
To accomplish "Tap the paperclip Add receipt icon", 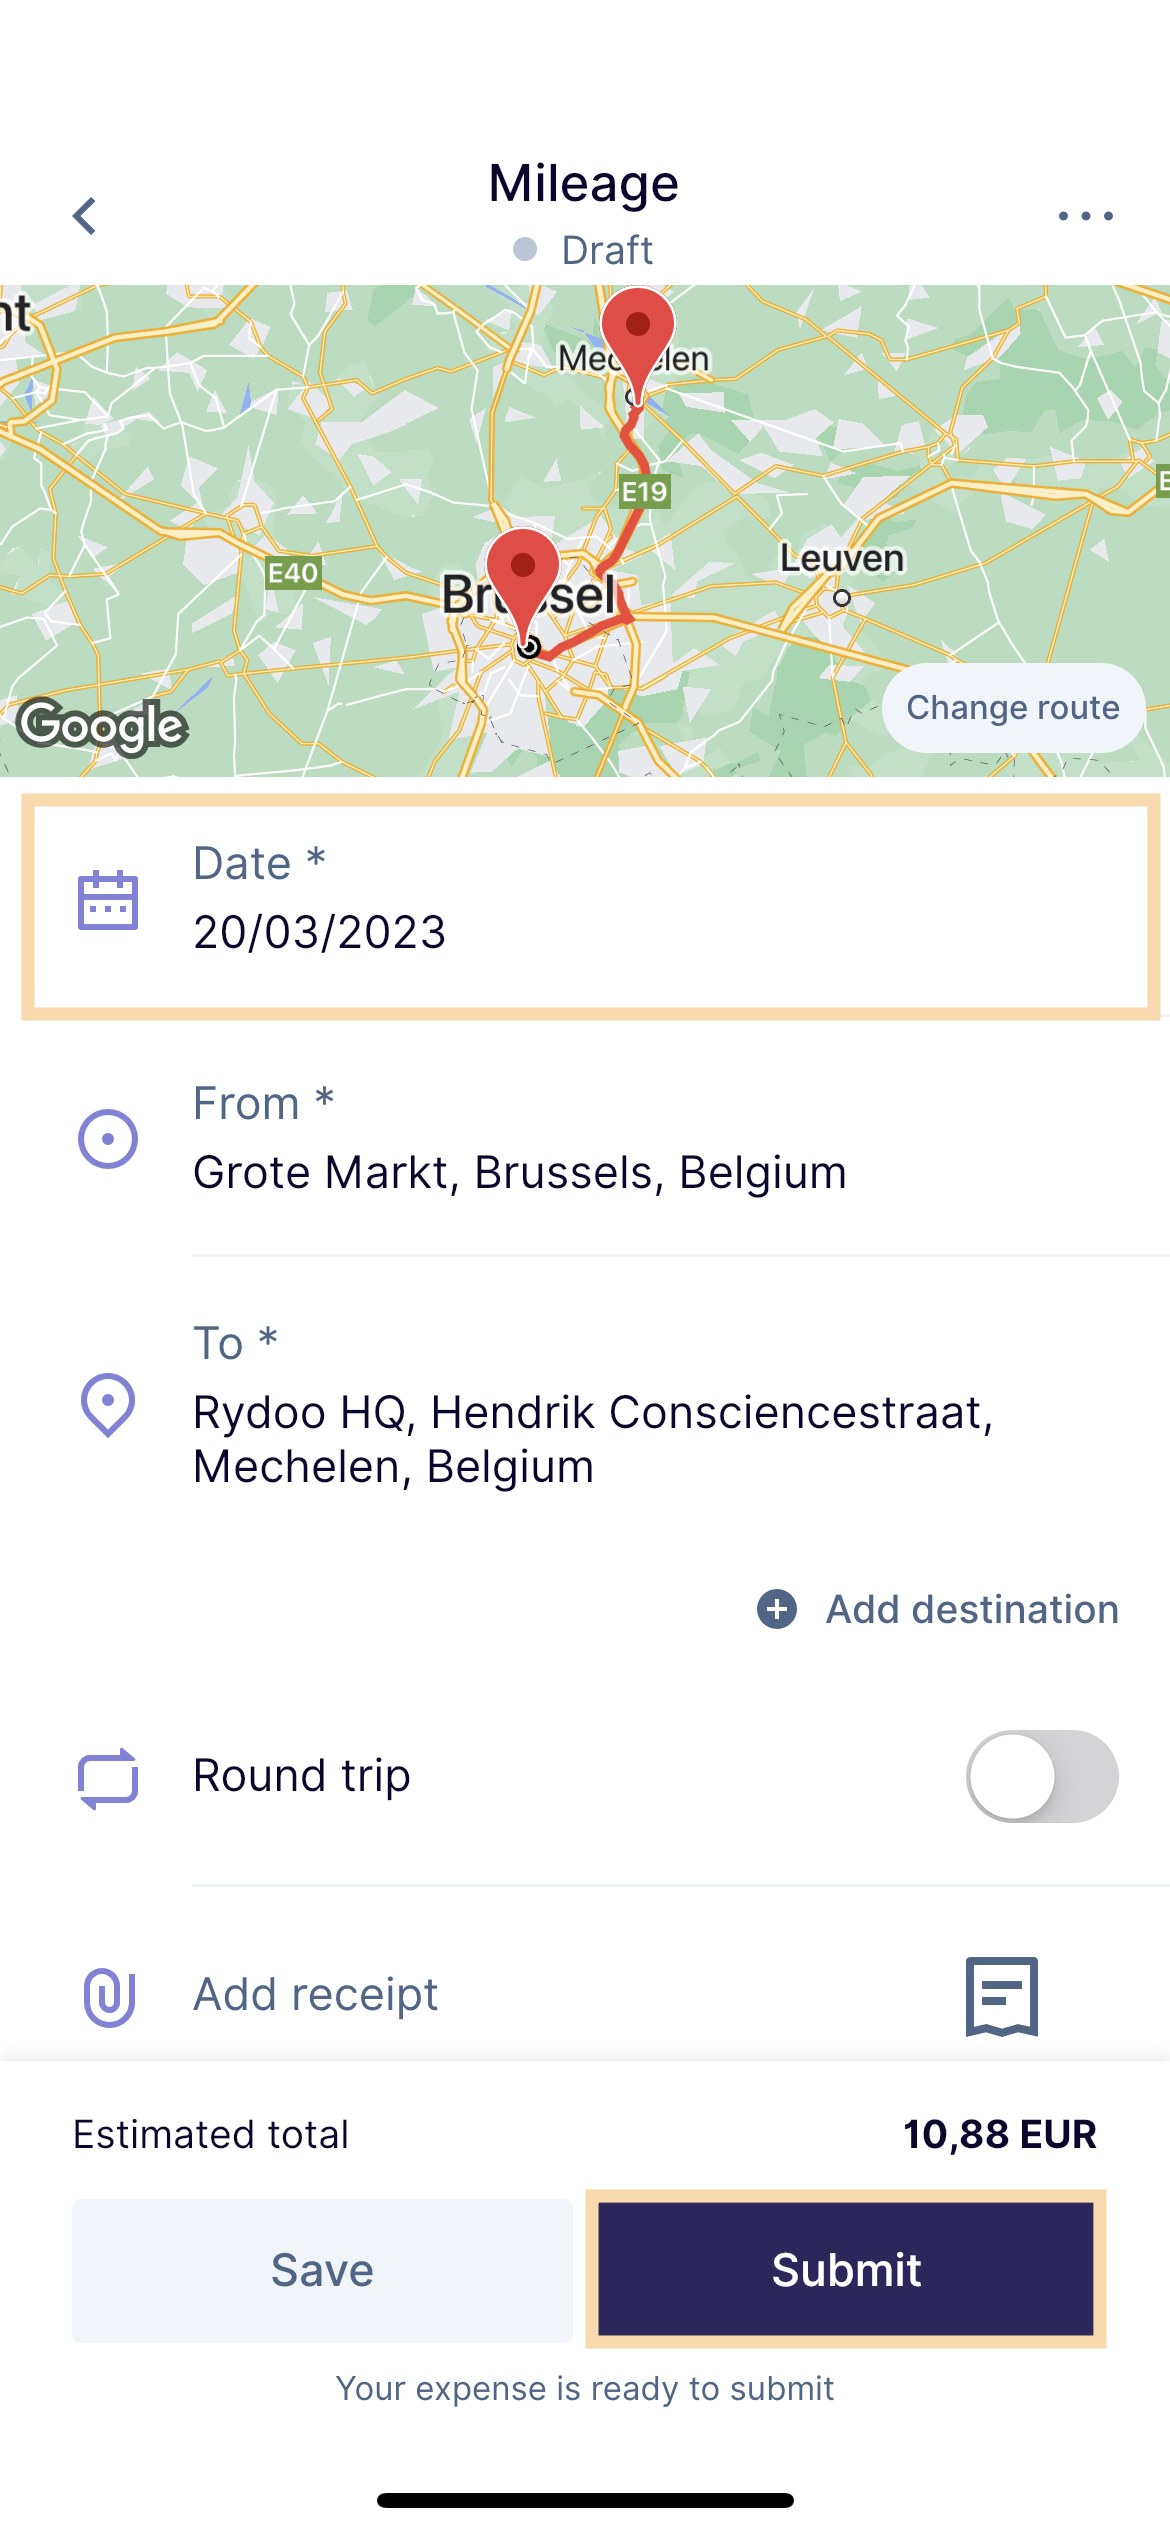I will pos(108,1996).
